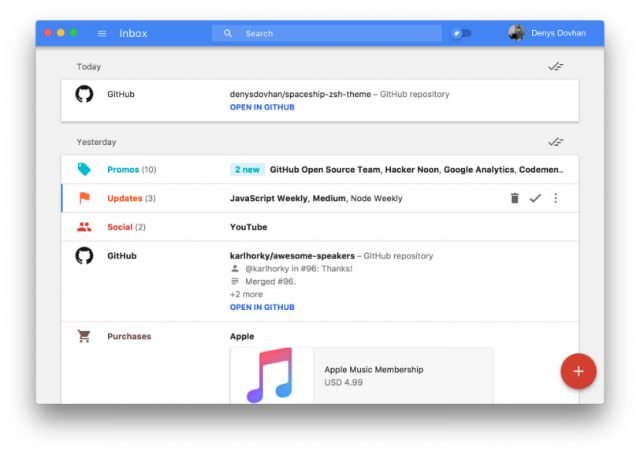Toggle the pinned items switch in header
The image size is (640, 455).
(x=461, y=33)
